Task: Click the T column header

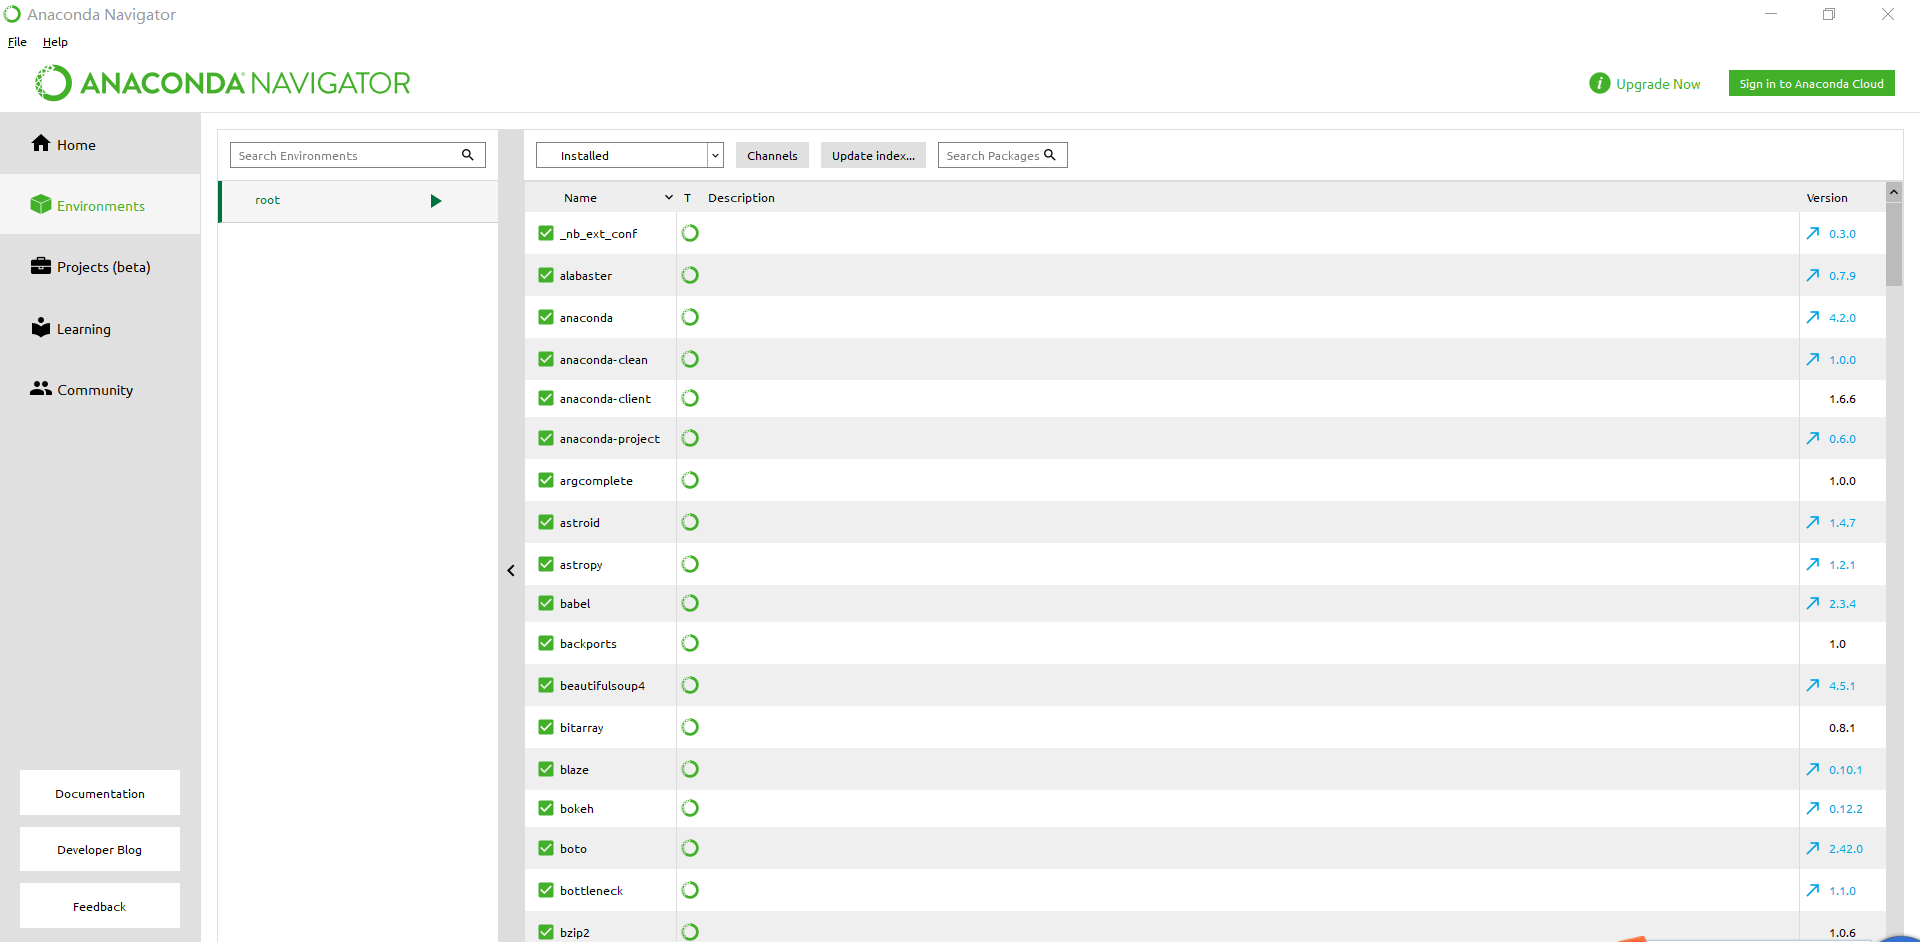Action: click(x=687, y=198)
